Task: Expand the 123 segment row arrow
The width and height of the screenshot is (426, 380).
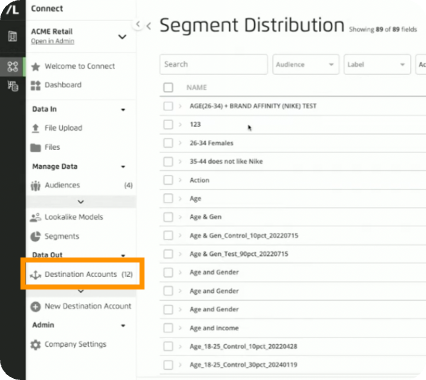Action: click(x=180, y=125)
